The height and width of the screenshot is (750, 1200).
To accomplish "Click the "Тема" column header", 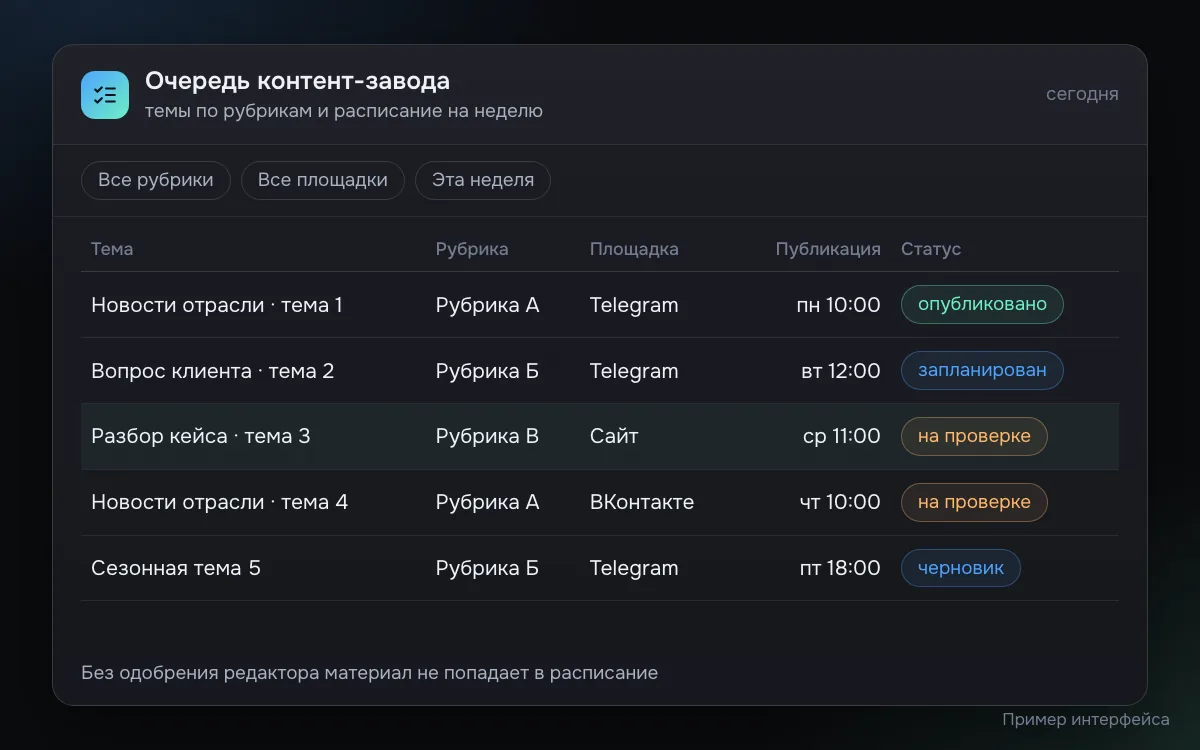I will pyautogui.click(x=112, y=249).
